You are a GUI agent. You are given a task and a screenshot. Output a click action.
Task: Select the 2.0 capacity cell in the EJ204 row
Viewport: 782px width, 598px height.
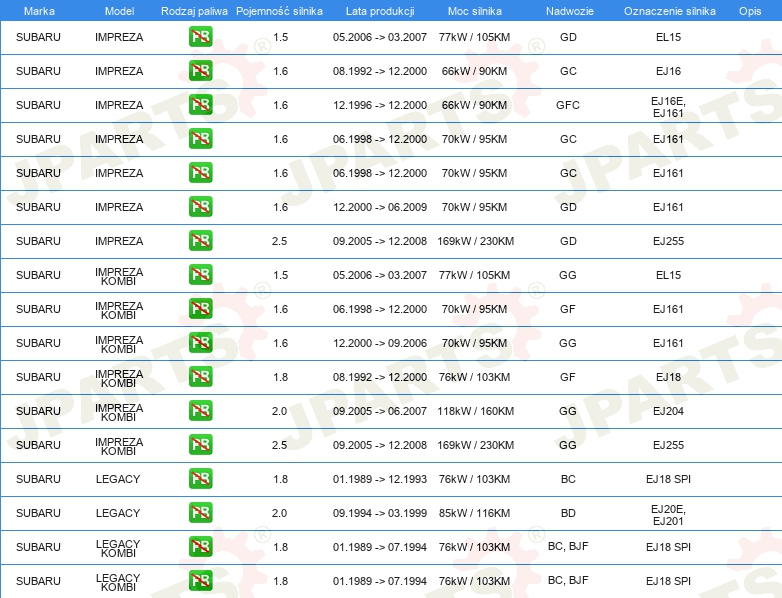279,411
